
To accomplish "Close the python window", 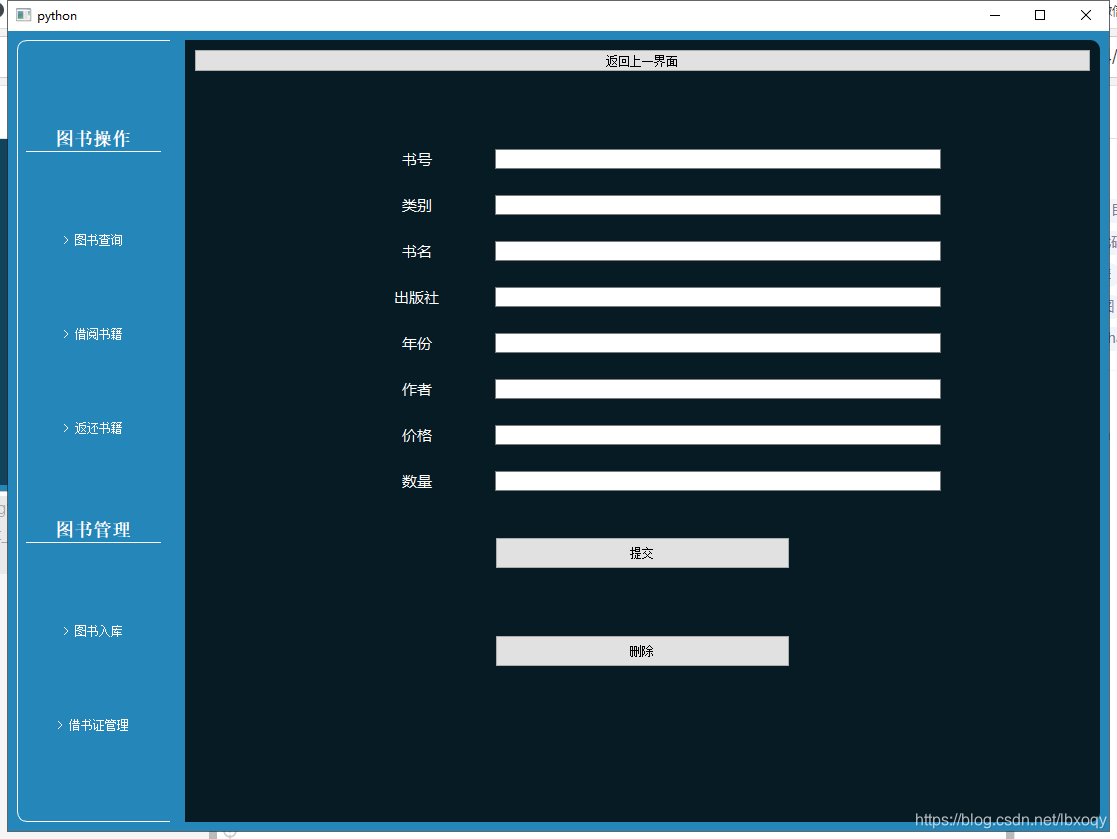I will tap(1086, 15).
